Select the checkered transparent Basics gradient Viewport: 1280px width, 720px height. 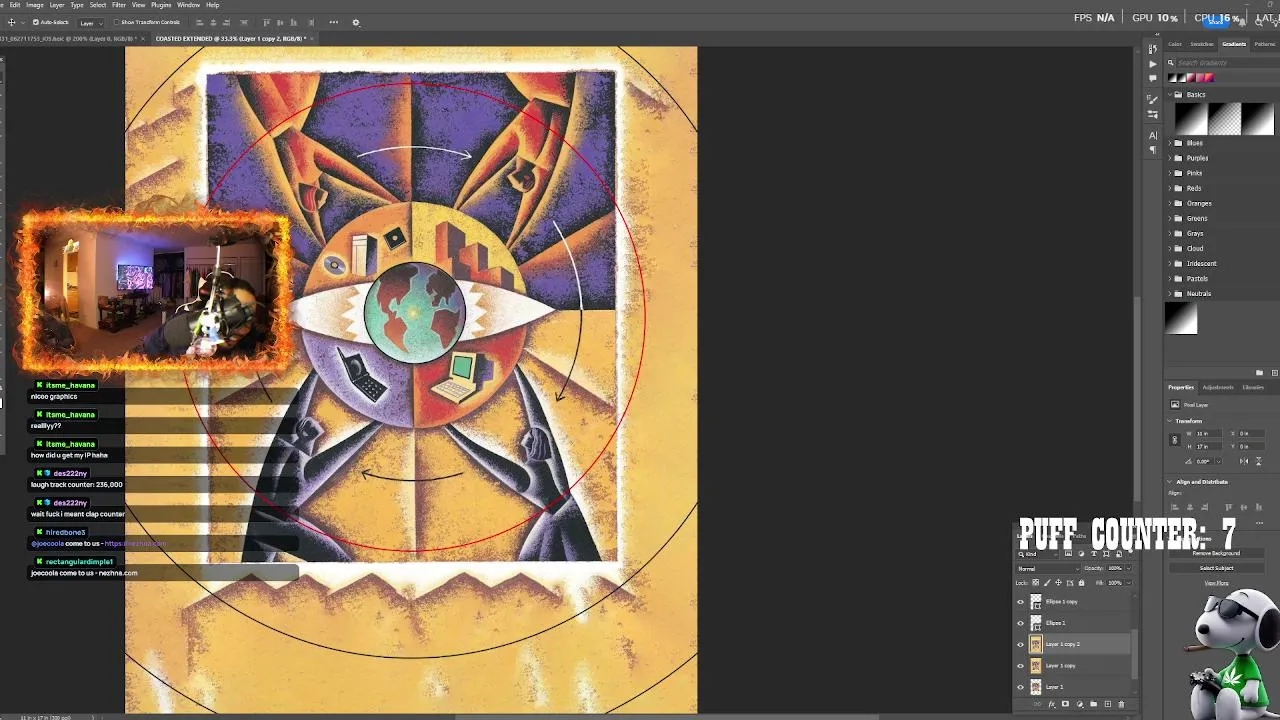tap(1225, 119)
